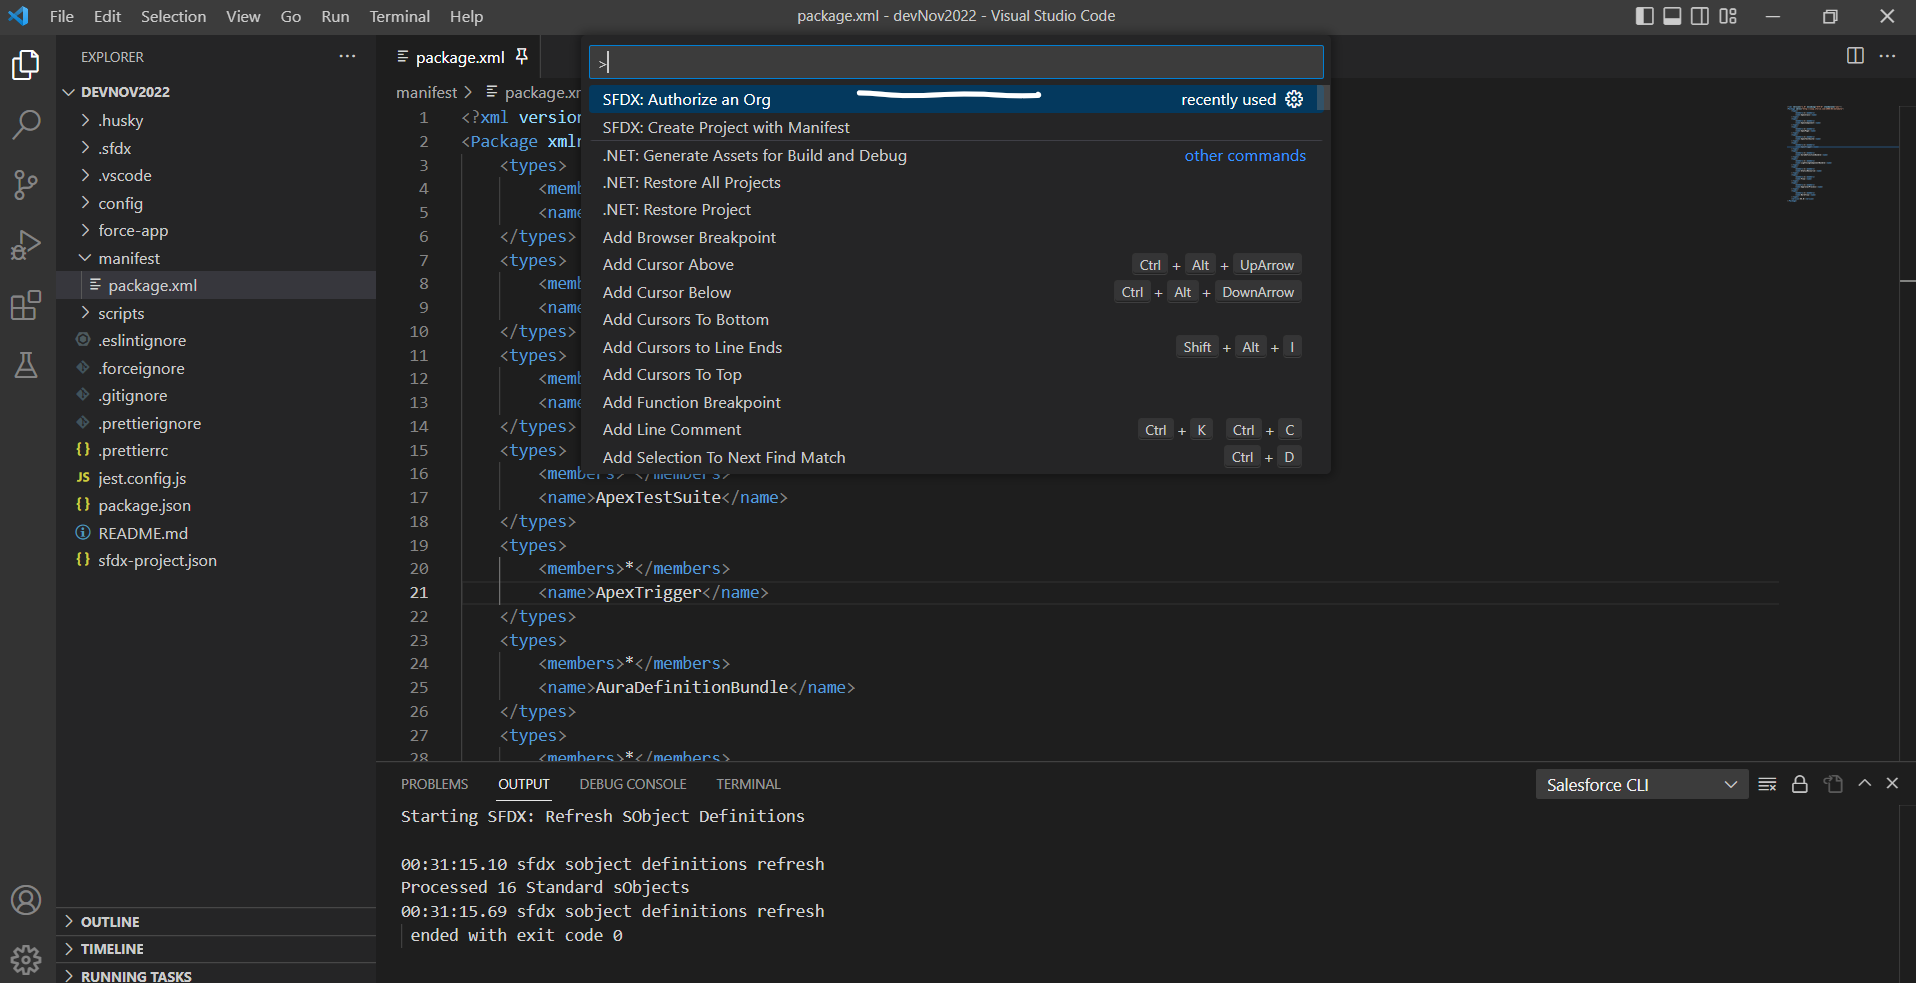
Task: Open Salesforce CLI output channel dropdown
Action: 1641,785
